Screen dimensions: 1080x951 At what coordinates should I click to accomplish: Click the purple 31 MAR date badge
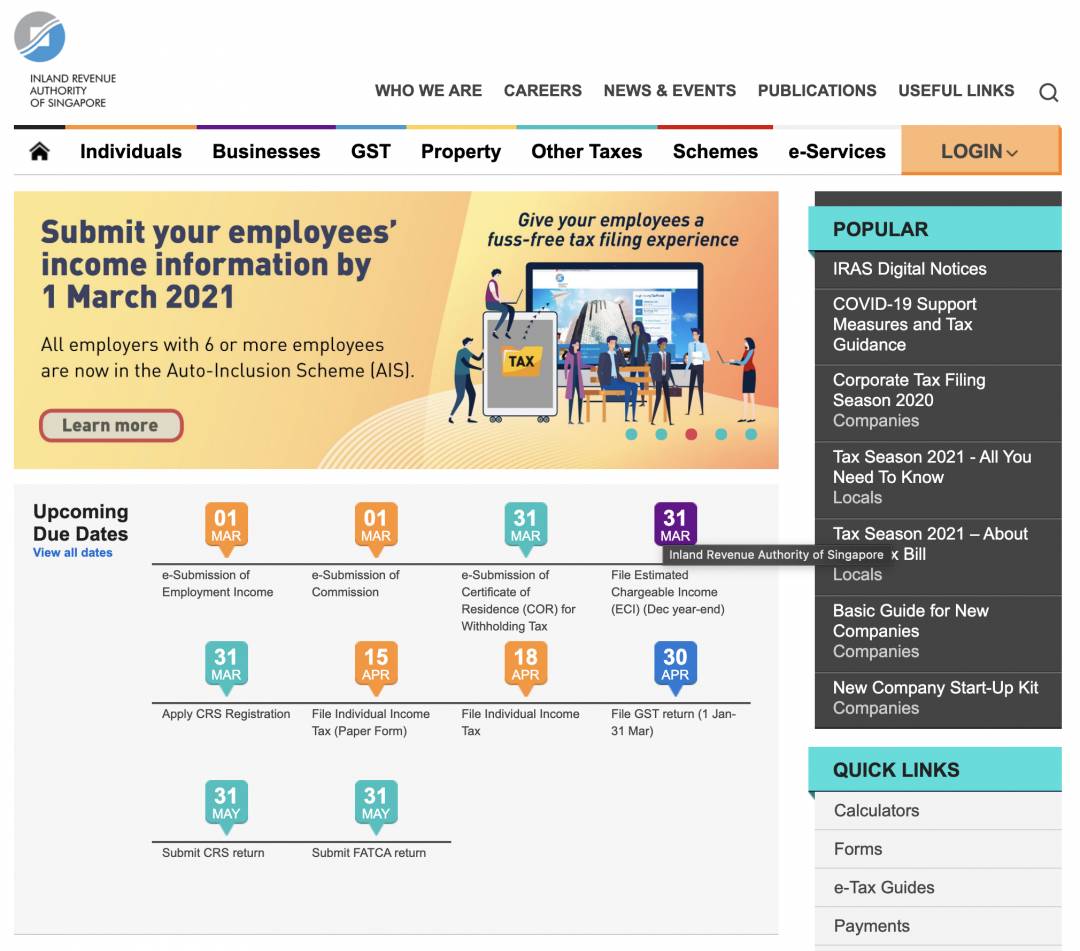click(675, 526)
